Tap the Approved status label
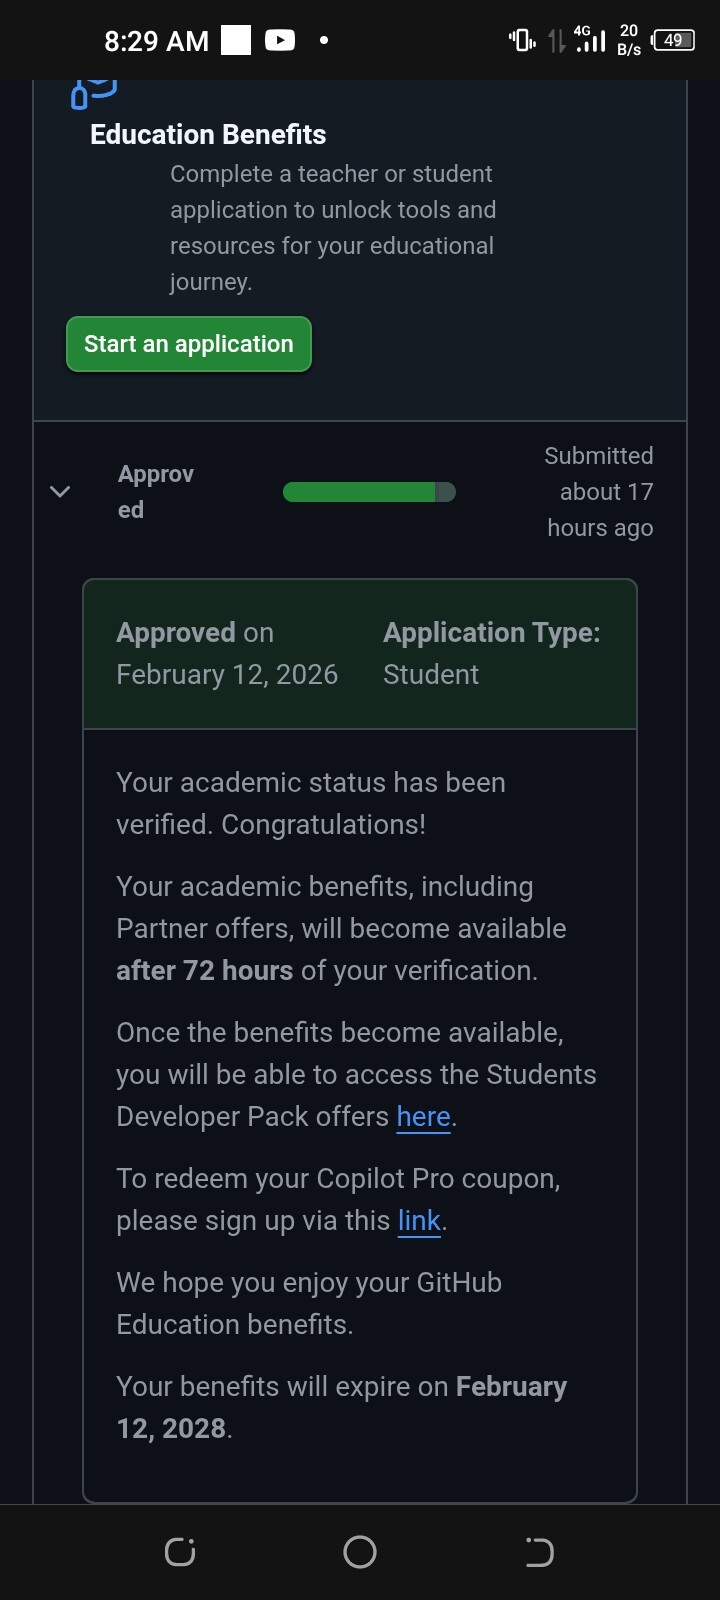This screenshot has height=1600, width=720. (x=155, y=491)
